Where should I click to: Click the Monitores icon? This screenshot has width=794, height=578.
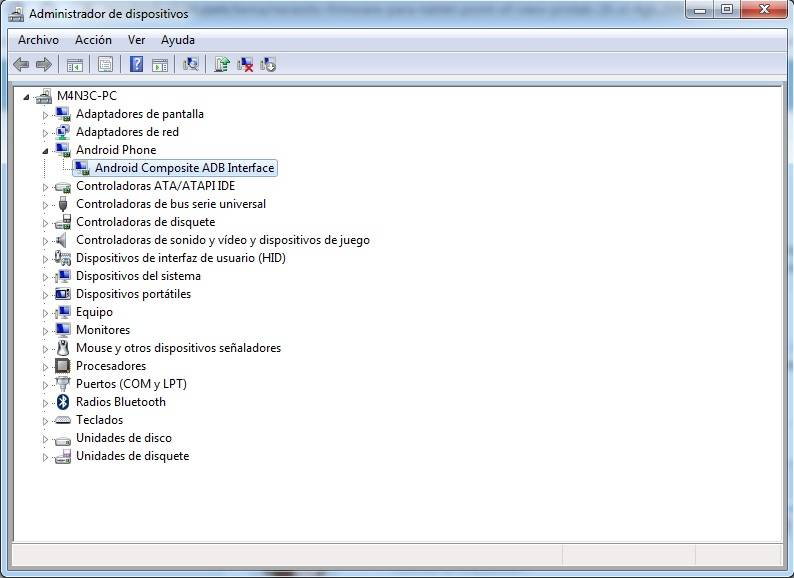[x=63, y=330]
